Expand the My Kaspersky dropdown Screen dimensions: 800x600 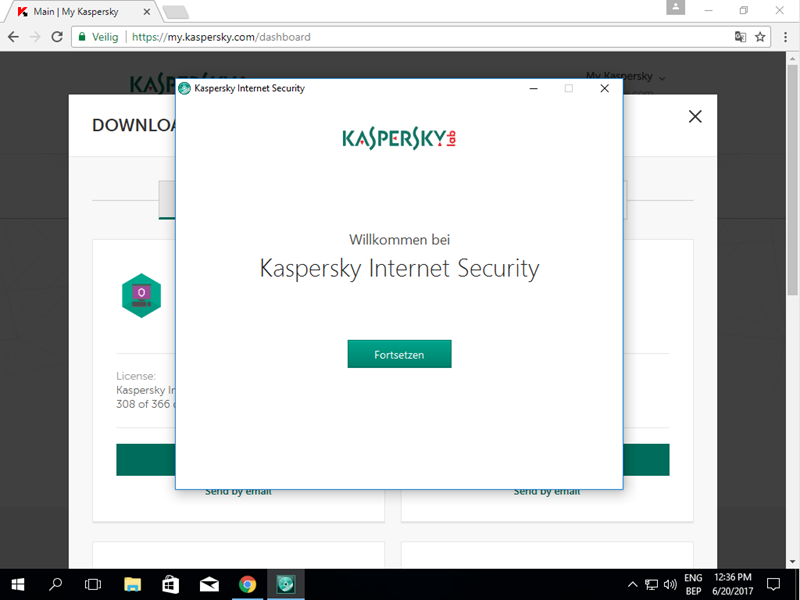[x=625, y=77]
